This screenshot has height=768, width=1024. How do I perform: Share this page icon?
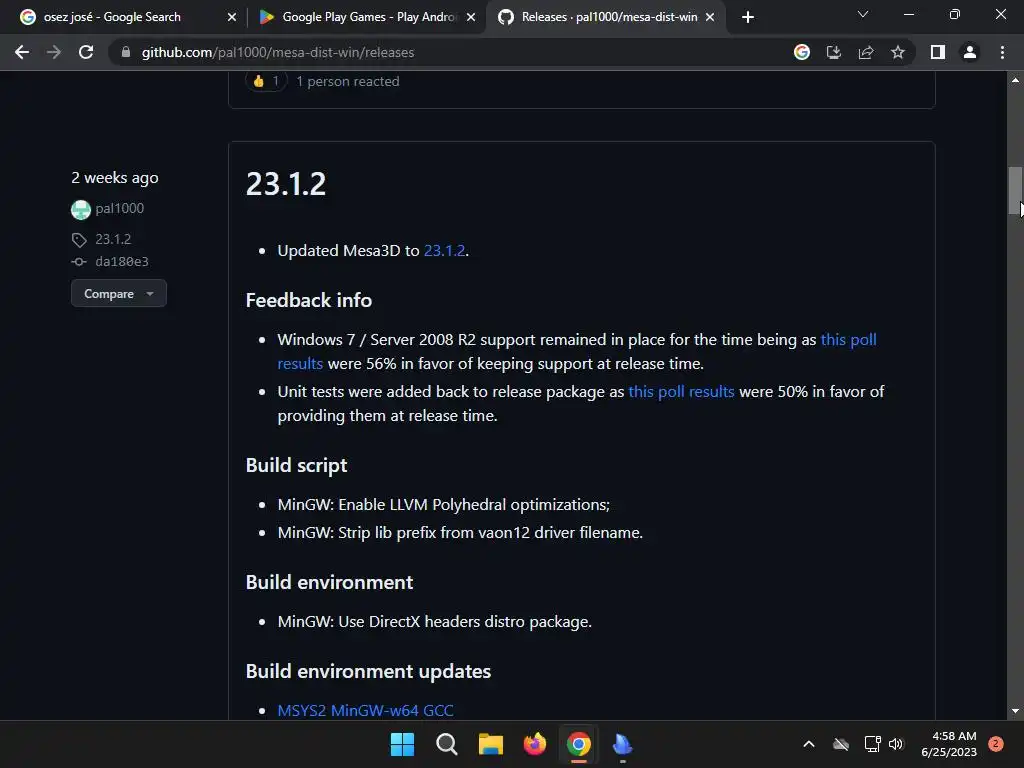click(866, 52)
